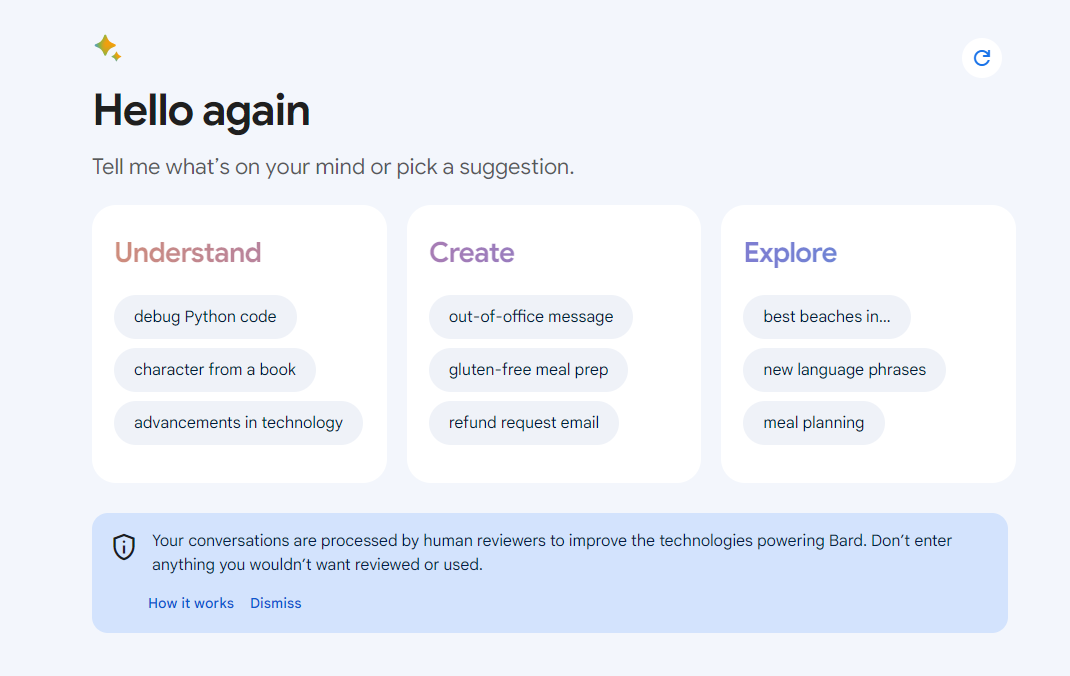
Task: Click the refresh suggestions icon
Action: click(x=982, y=58)
